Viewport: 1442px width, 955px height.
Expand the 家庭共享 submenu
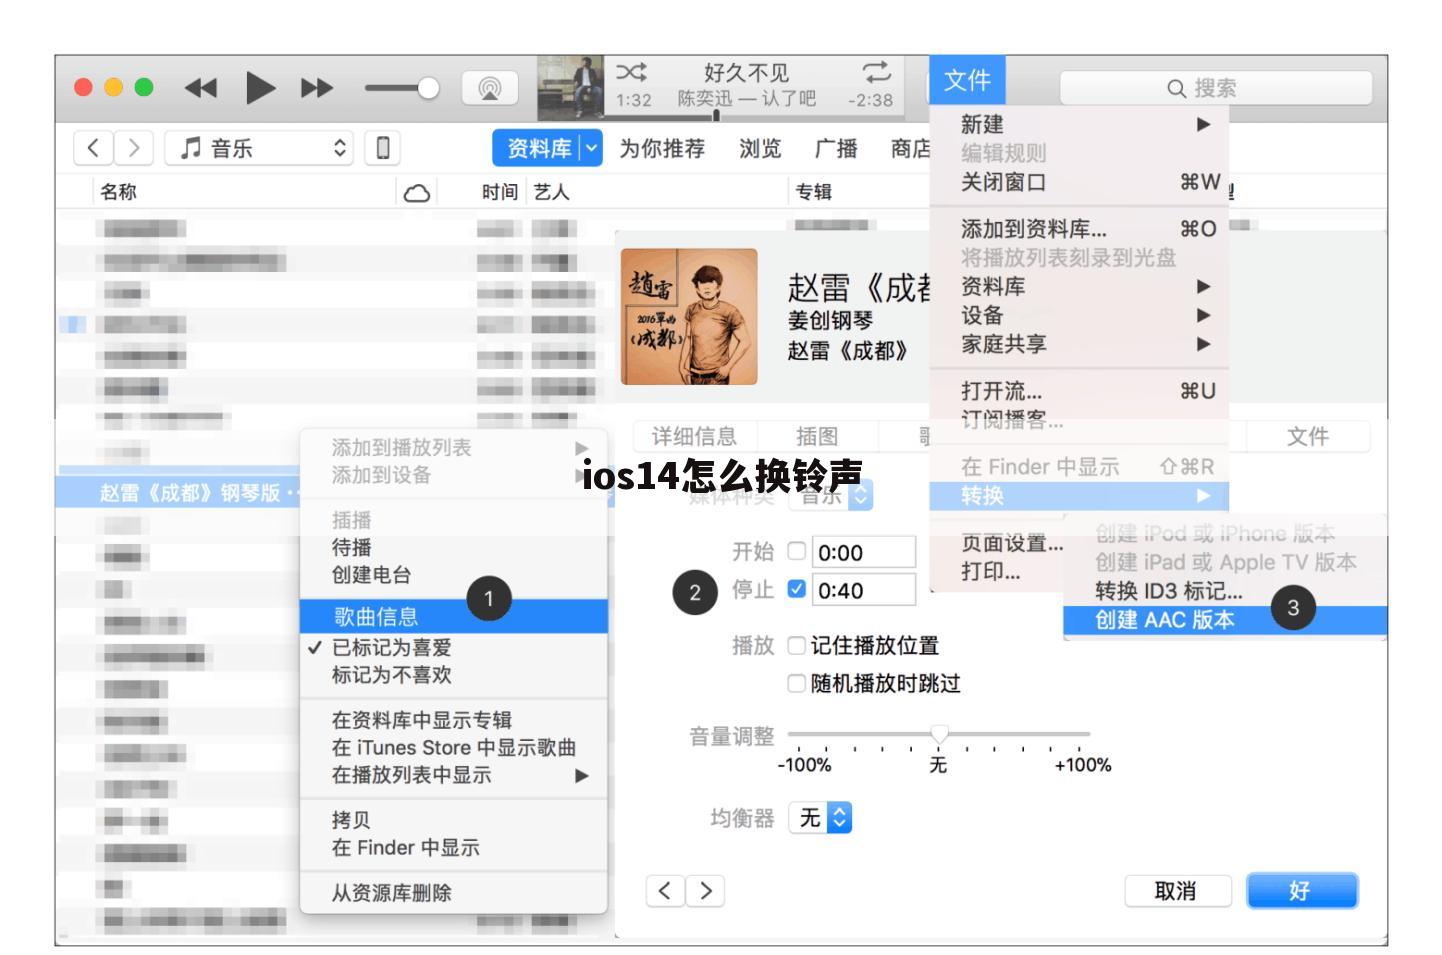(1079, 344)
